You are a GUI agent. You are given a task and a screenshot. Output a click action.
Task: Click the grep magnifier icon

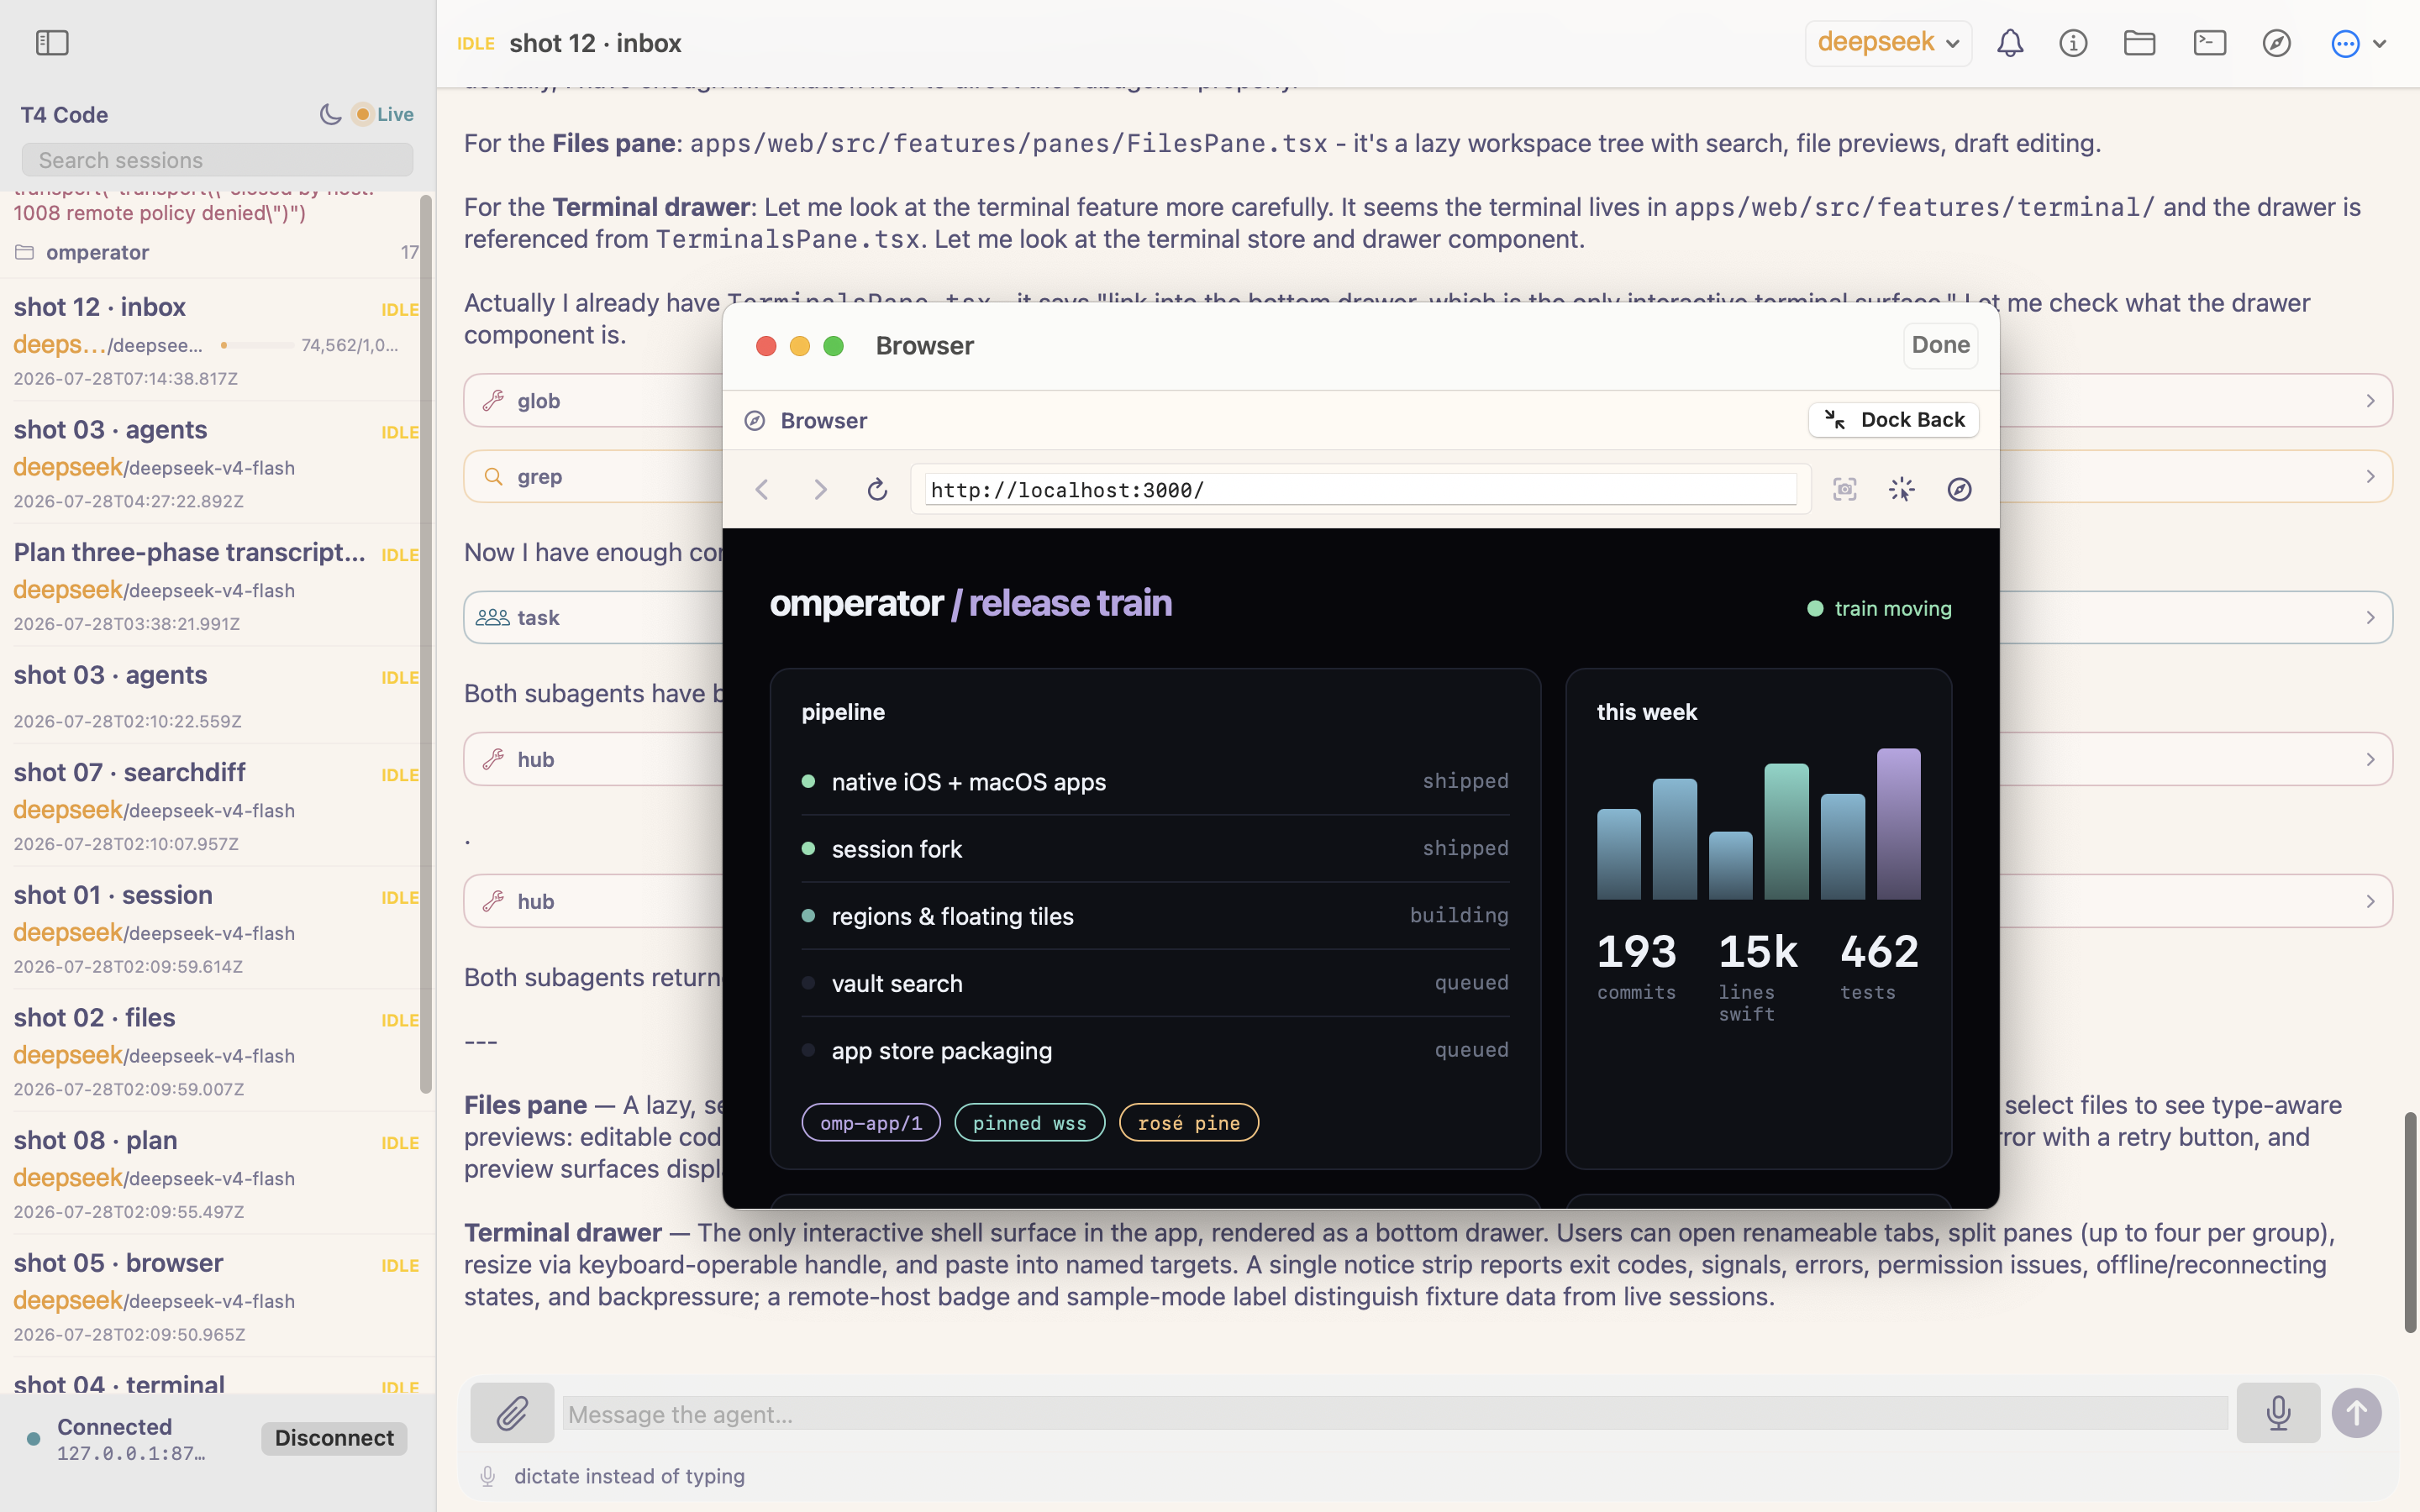(493, 477)
